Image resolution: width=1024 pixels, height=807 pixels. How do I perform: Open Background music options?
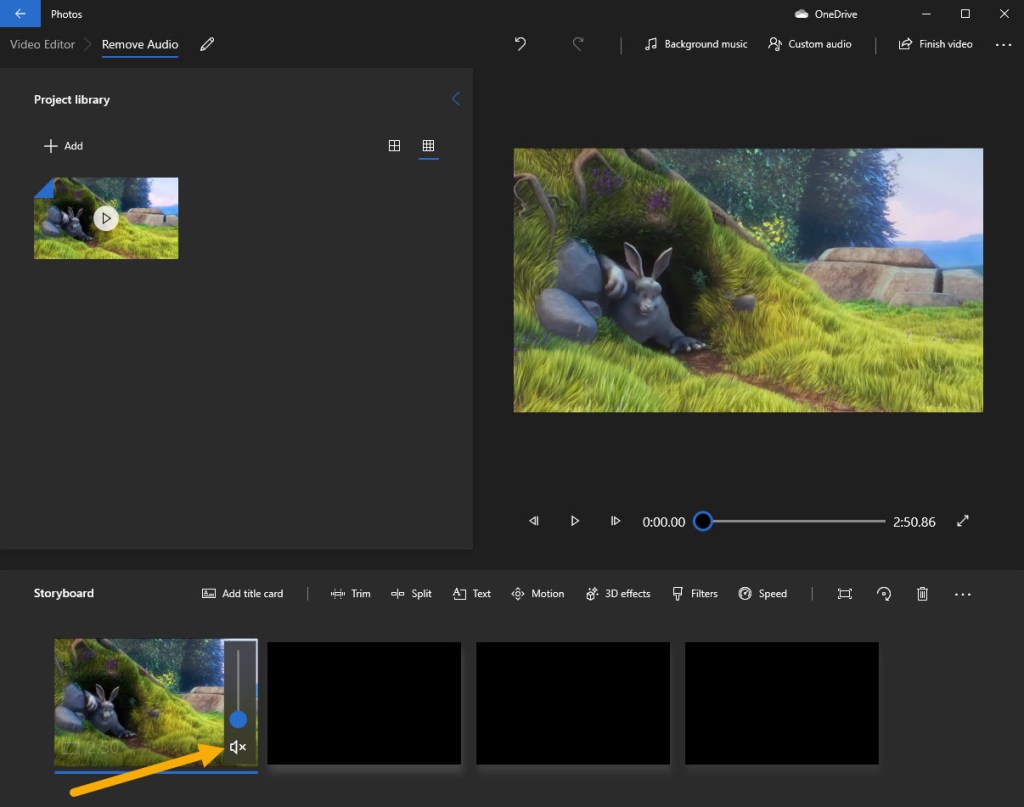tap(696, 44)
